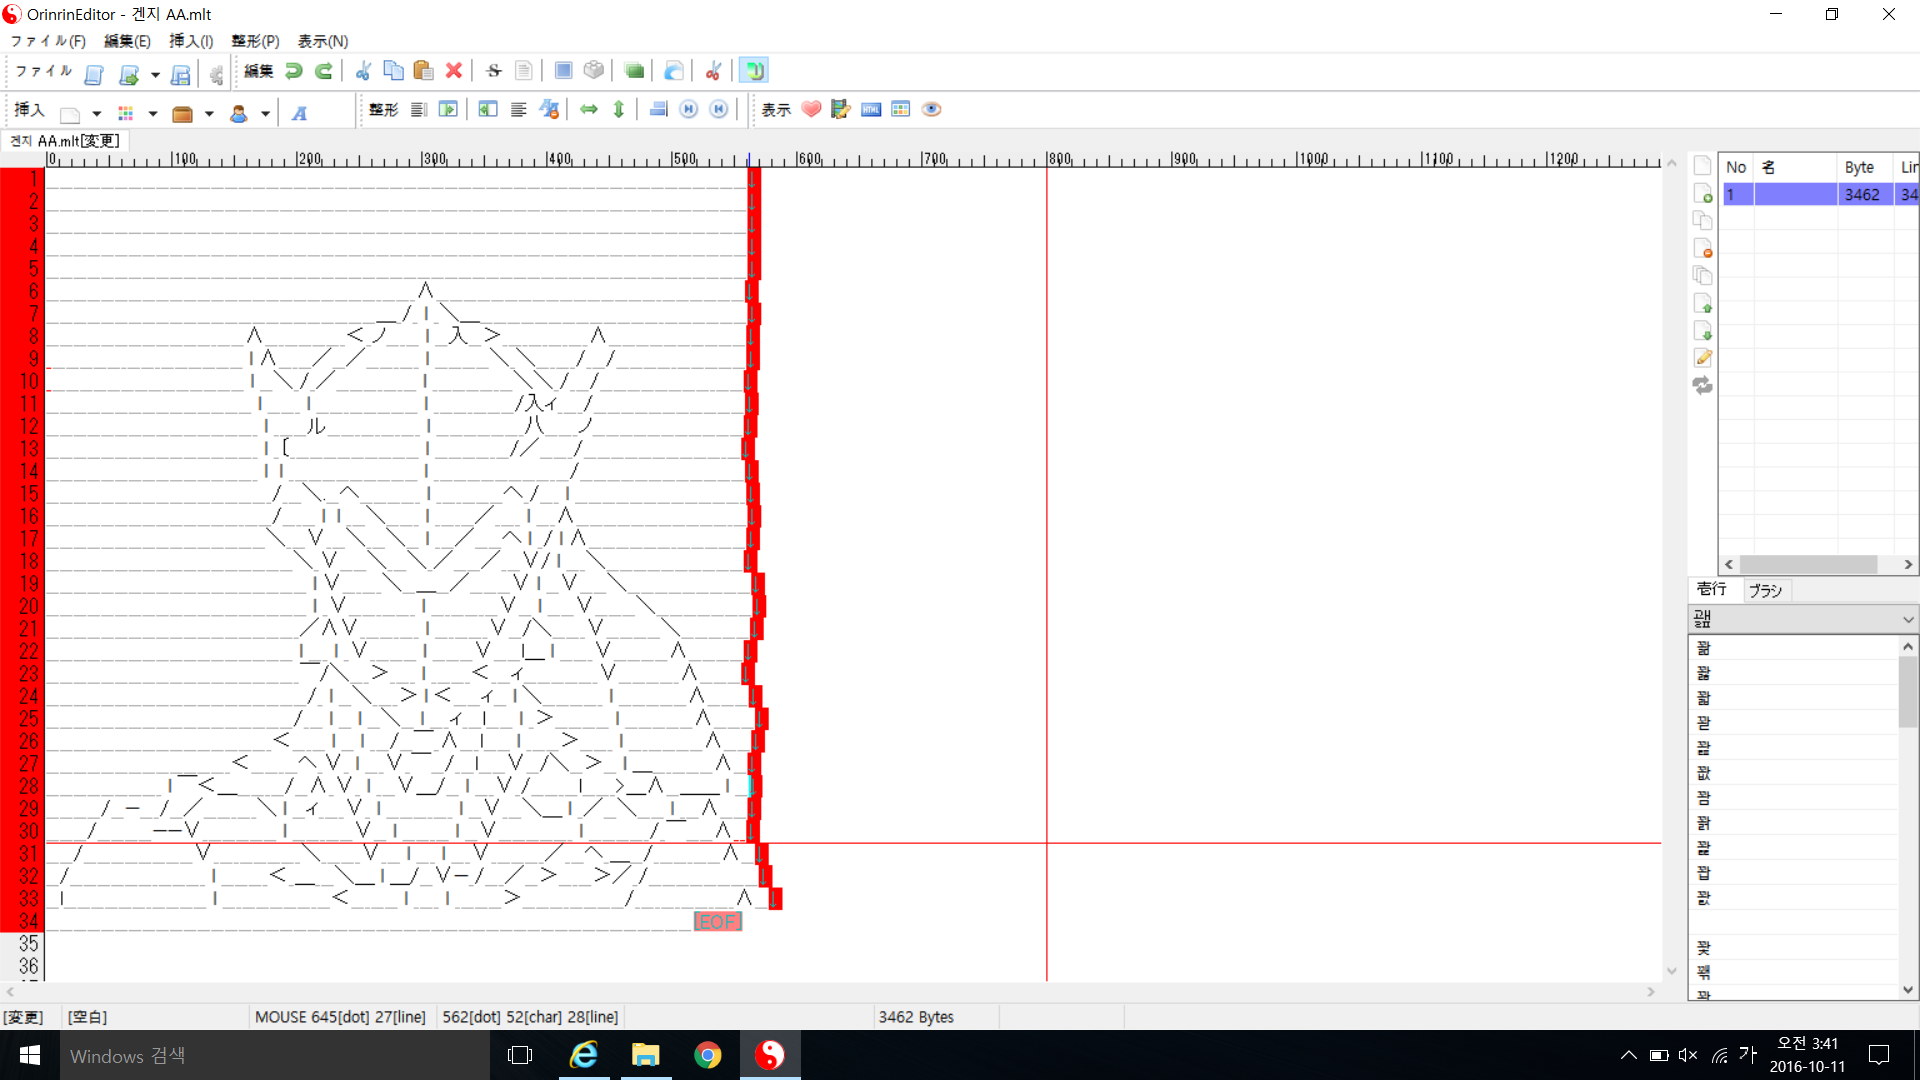Screen dimensions: 1920x1080
Task: Click the red X delete icon
Action: click(x=453, y=71)
